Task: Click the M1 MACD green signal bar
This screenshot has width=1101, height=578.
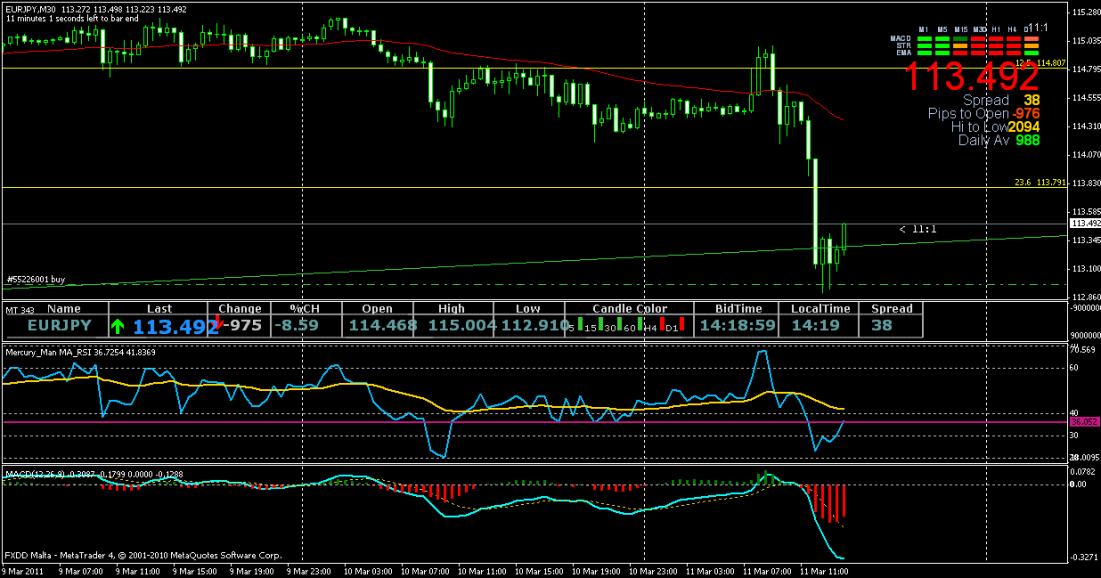Action: pyautogui.click(x=925, y=38)
